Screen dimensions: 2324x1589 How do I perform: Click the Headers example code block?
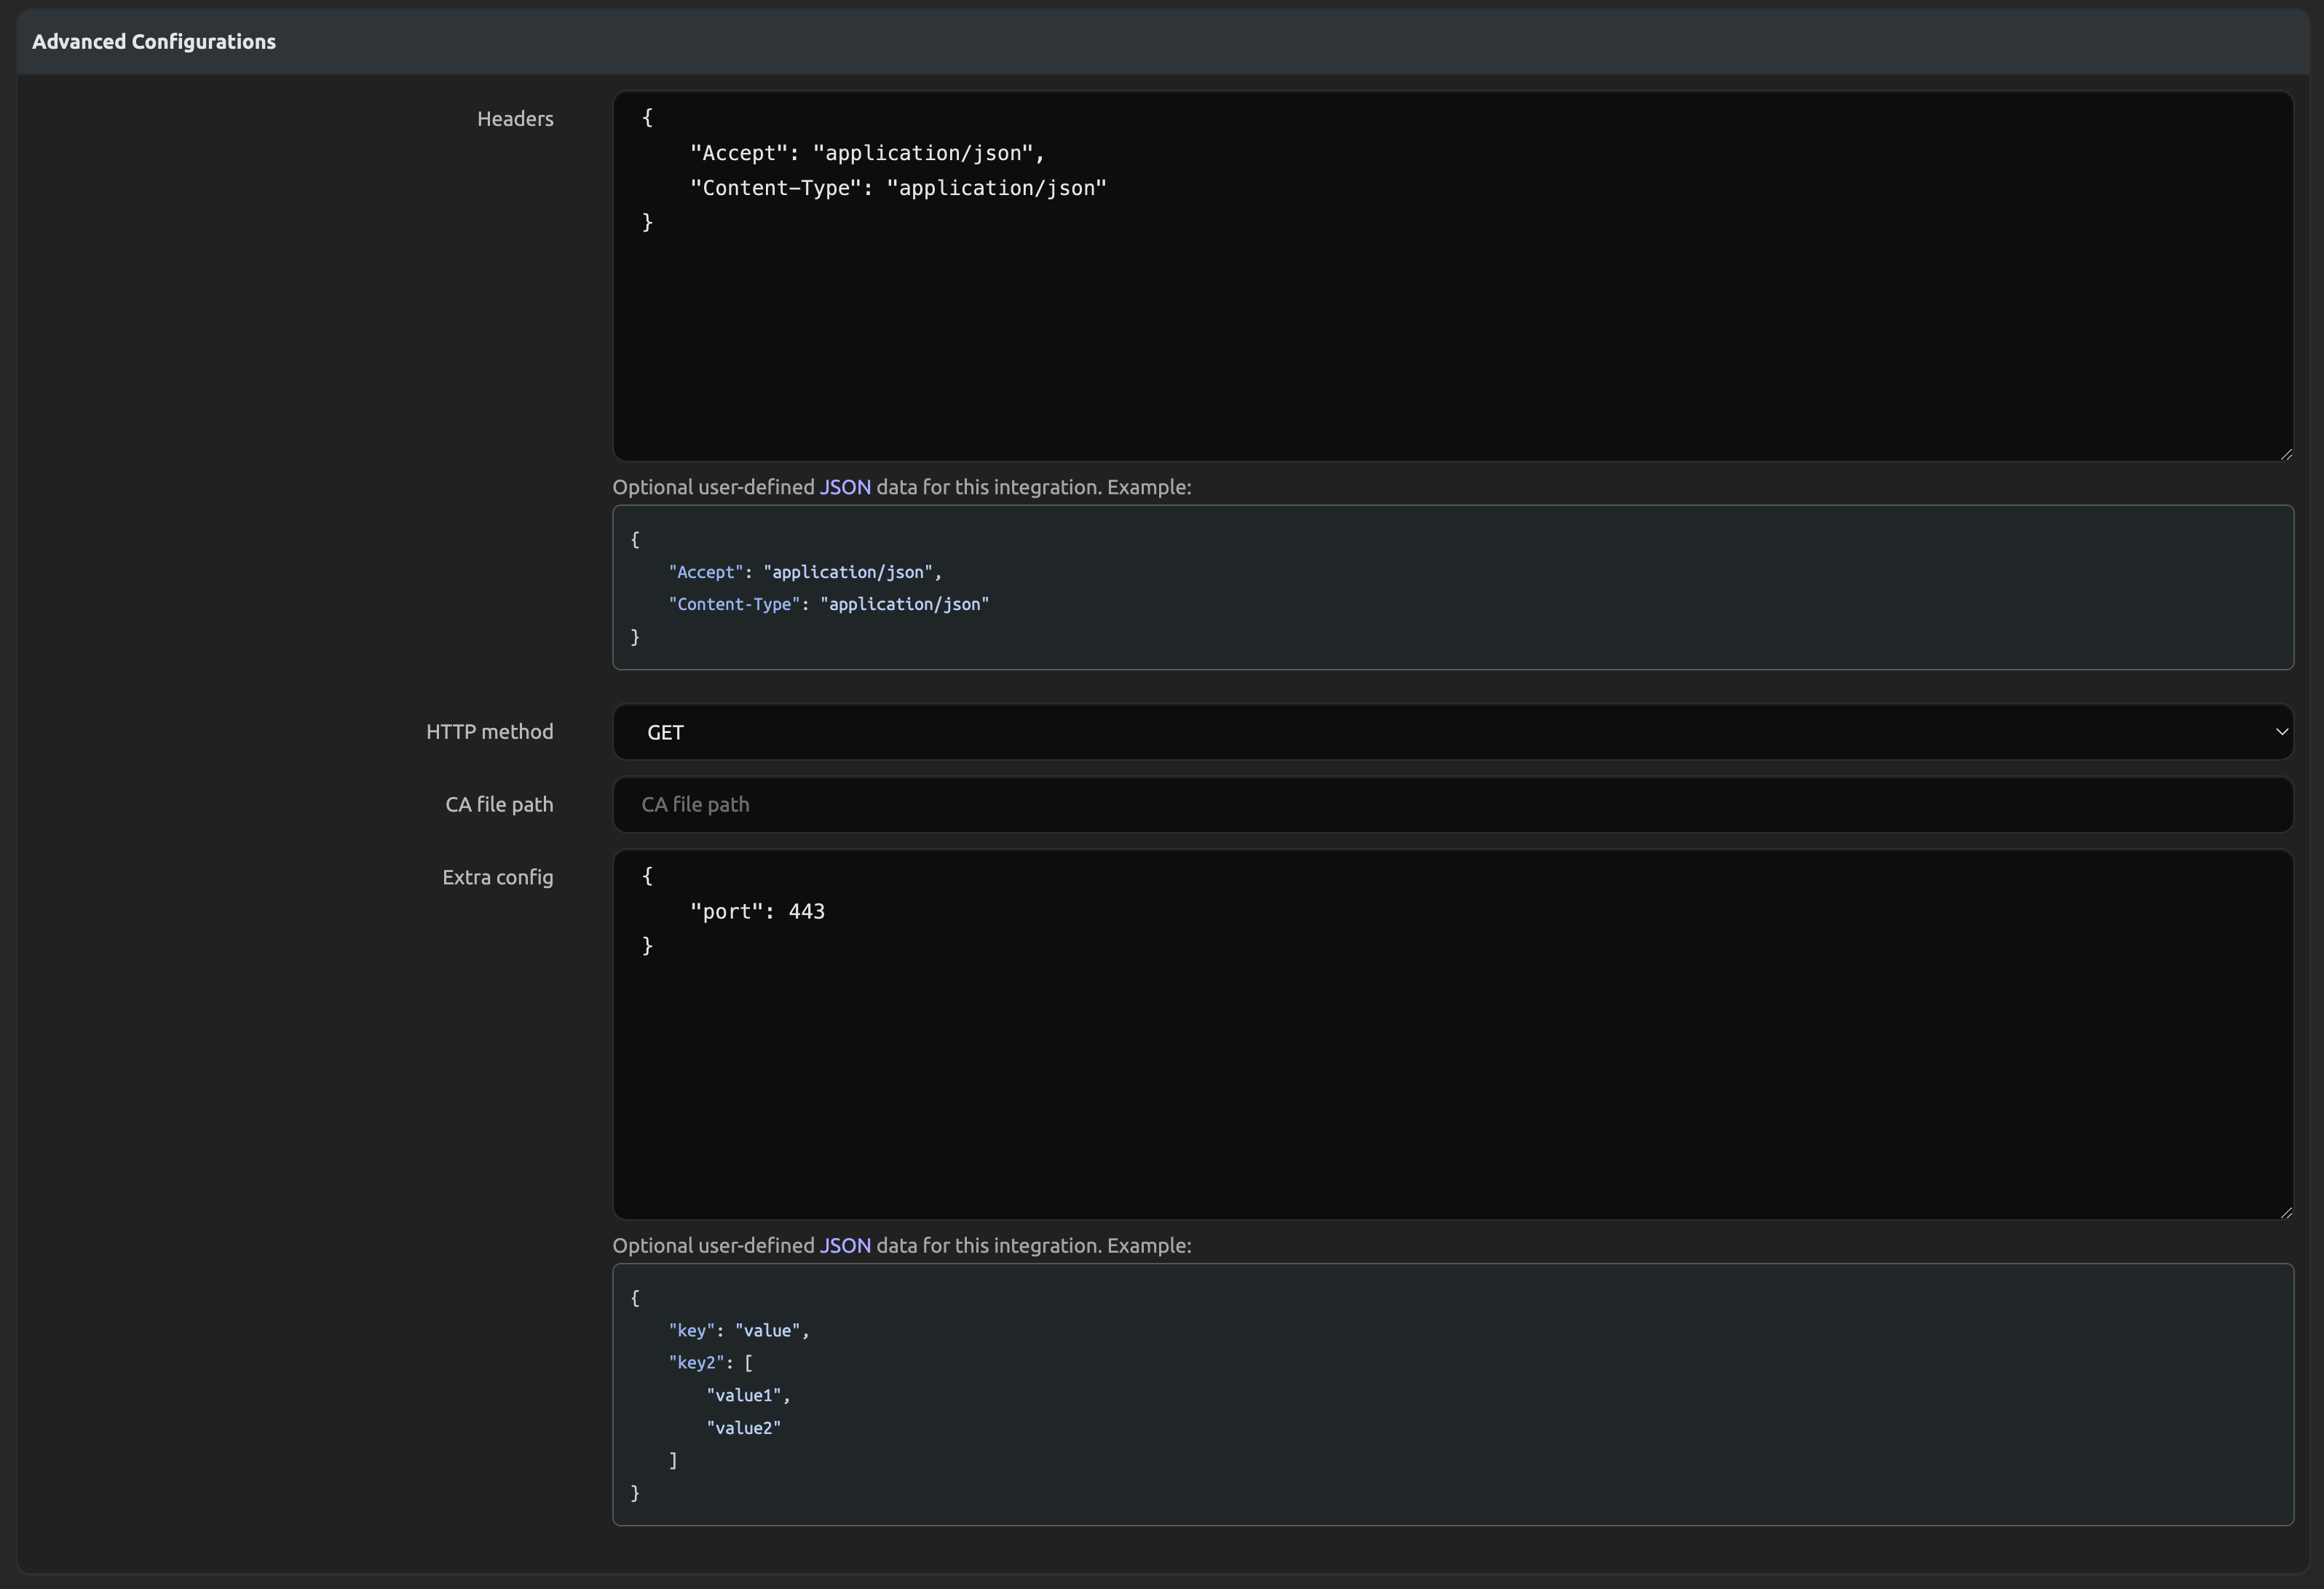(x=1450, y=587)
